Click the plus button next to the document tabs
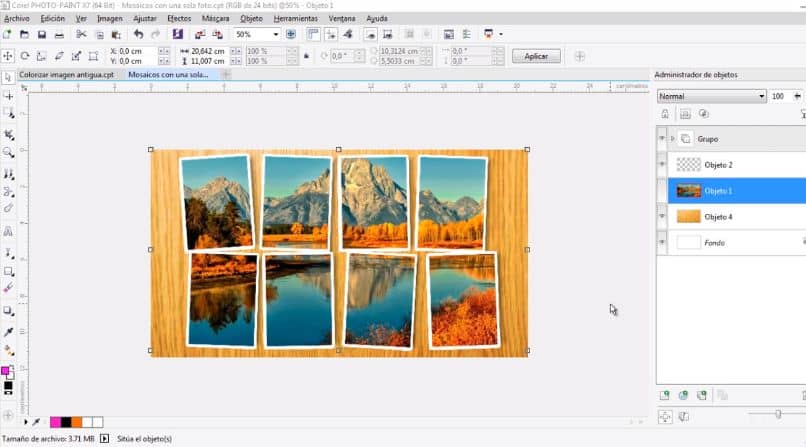 (x=226, y=74)
